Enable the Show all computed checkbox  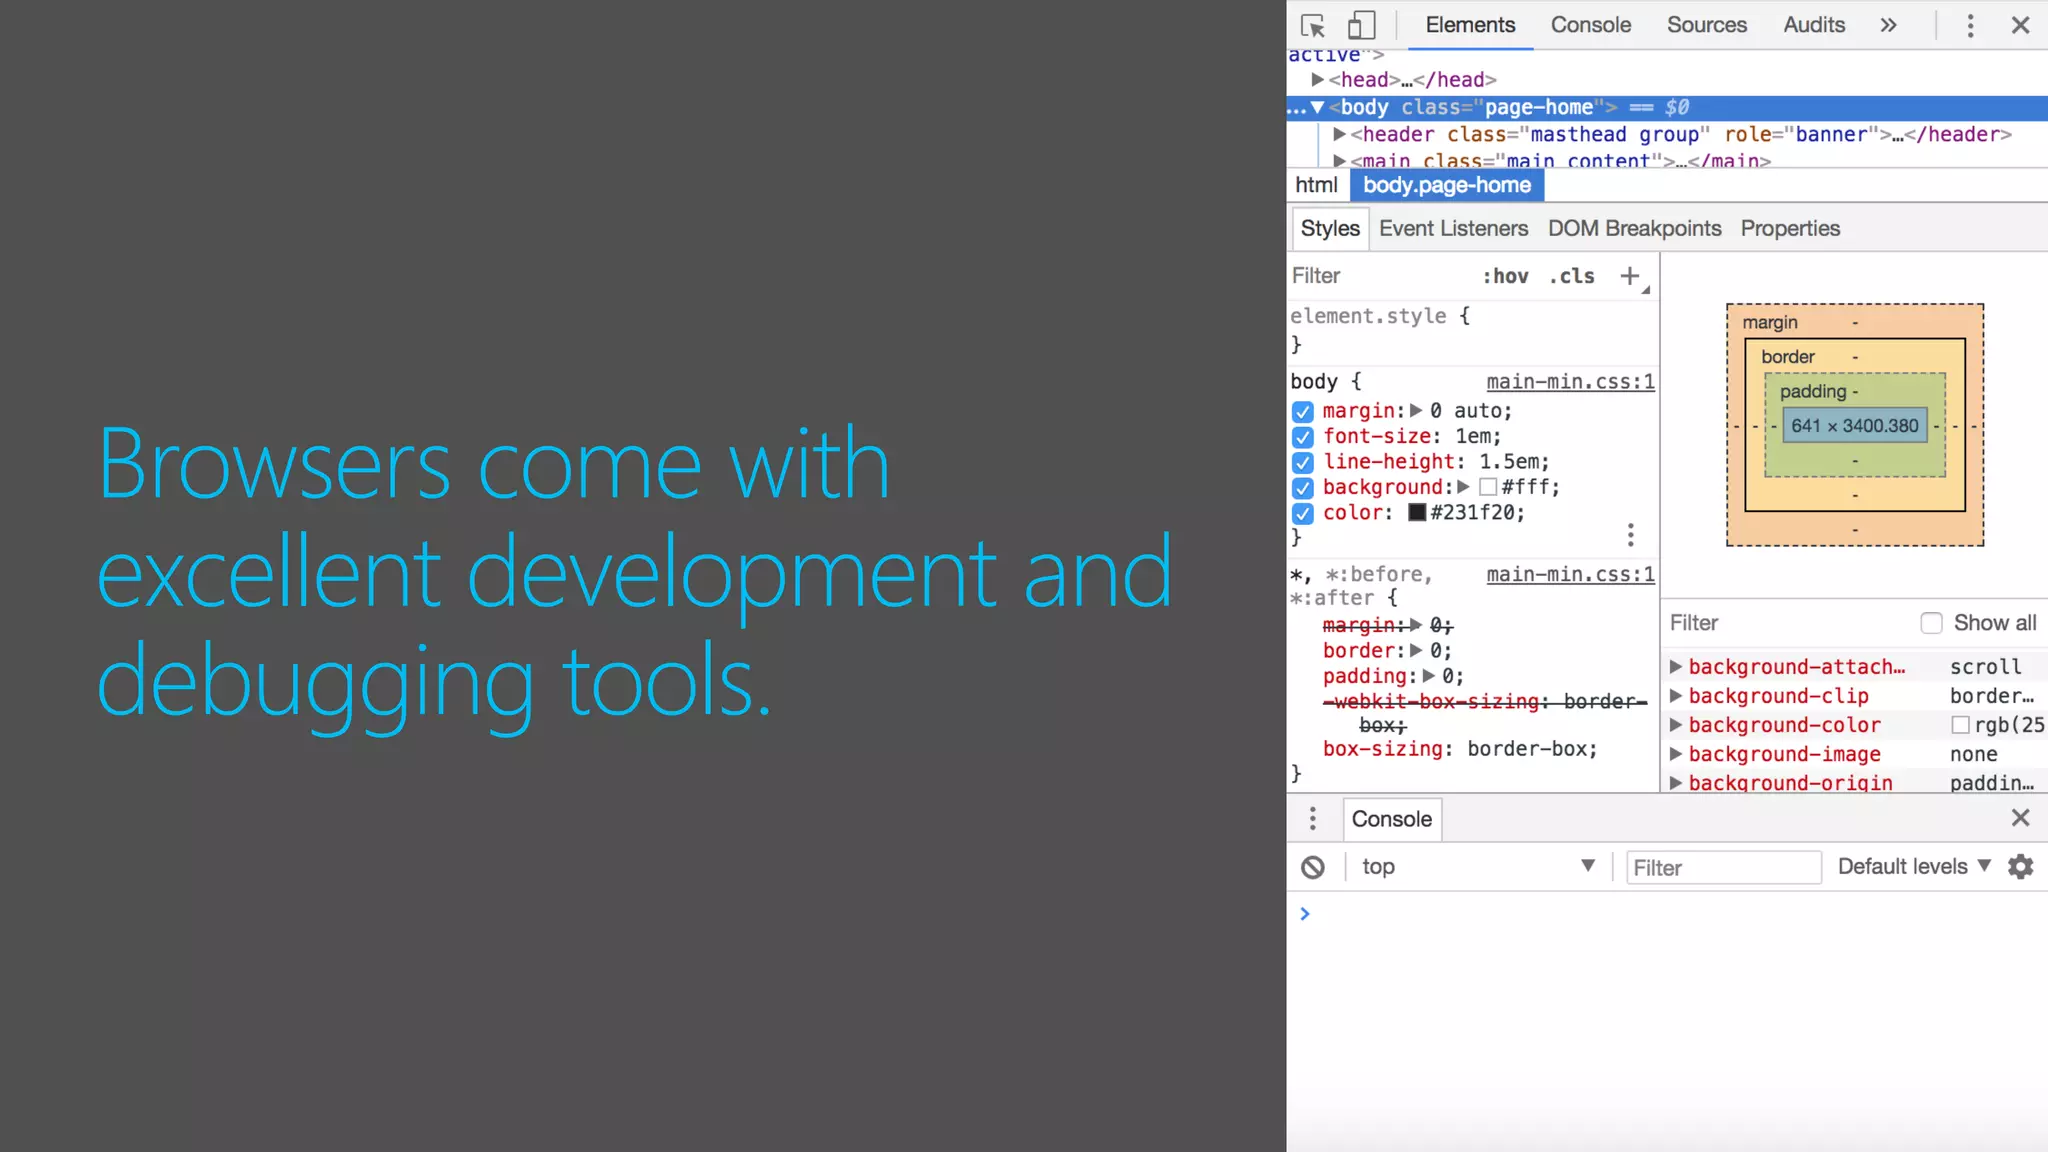(x=1931, y=623)
